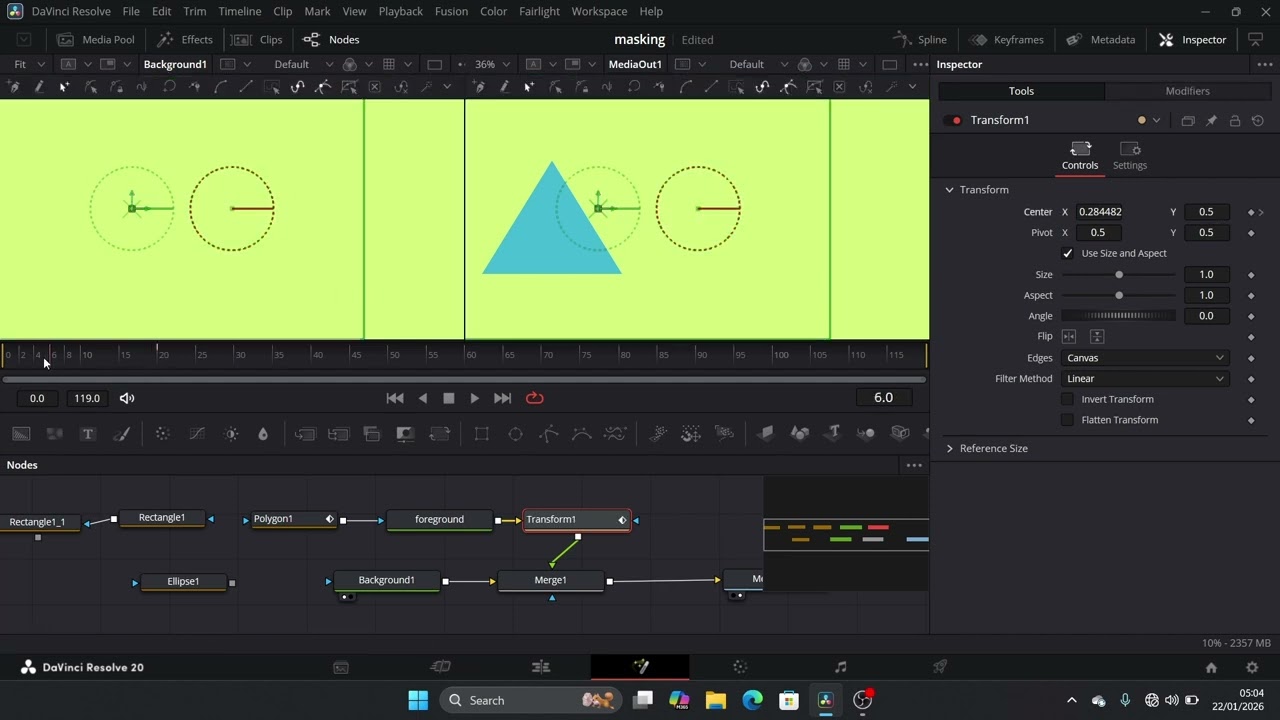The height and width of the screenshot is (720, 1280).
Task: Toggle loop playback button
Action: pyautogui.click(x=535, y=398)
